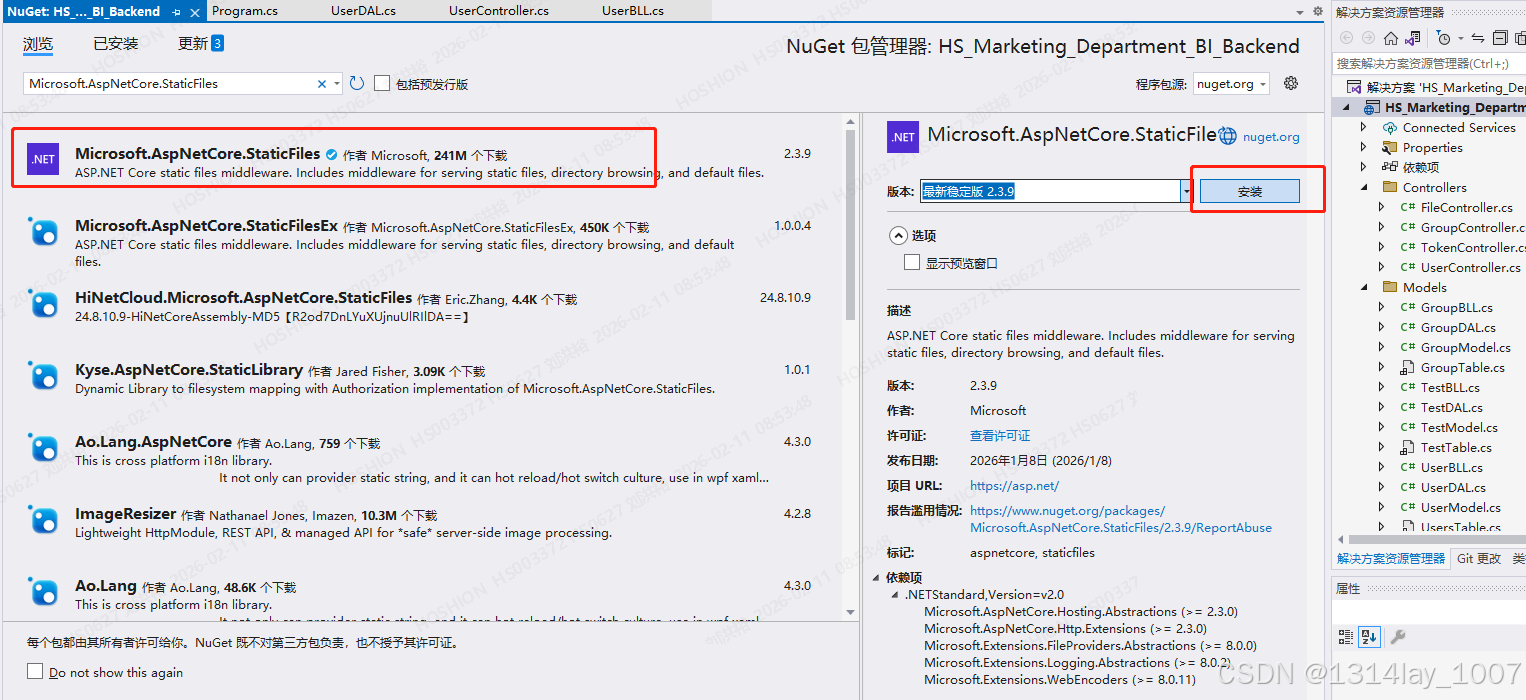This screenshot has width=1526, height=700.
Task: Collapse the .NETStandard,Version=v2.0 node
Action: pyautogui.click(x=895, y=595)
